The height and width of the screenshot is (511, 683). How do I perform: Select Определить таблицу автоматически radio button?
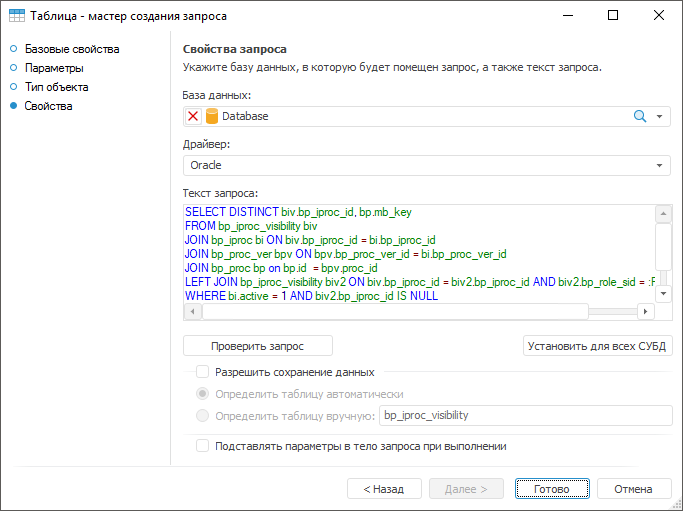pyautogui.click(x=203, y=394)
